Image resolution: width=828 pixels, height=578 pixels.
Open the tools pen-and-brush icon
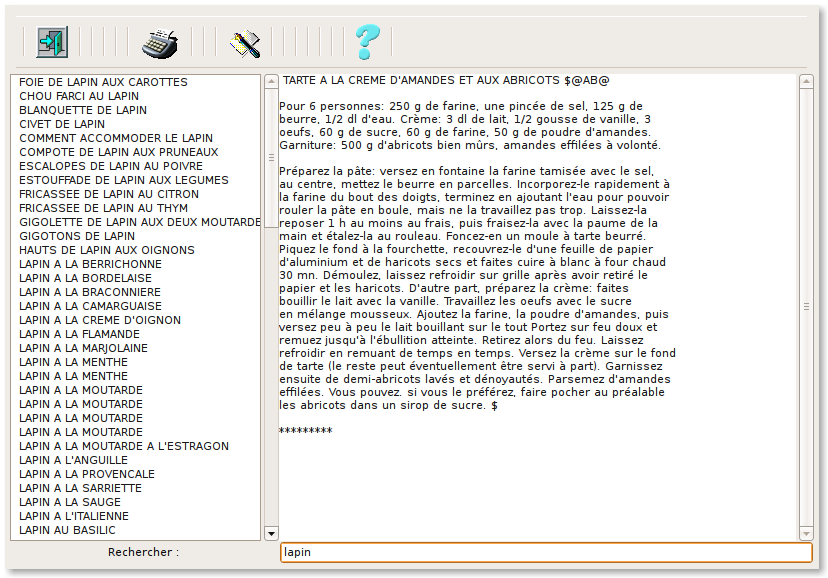click(x=244, y=44)
